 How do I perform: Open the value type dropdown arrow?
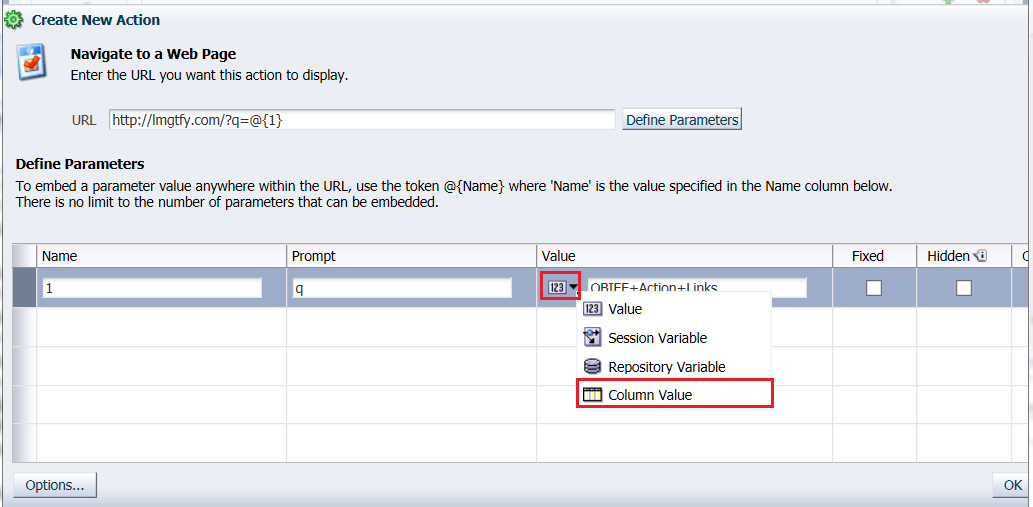pos(573,288)
